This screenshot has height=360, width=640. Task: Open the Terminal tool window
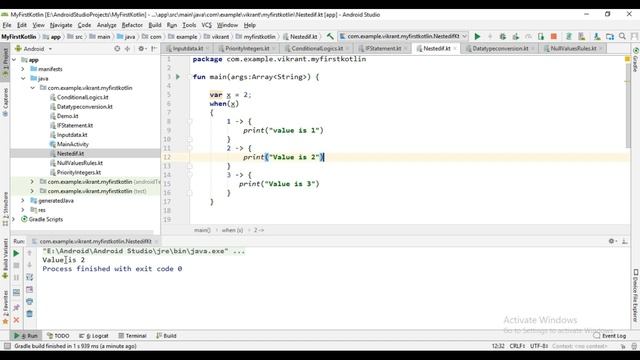(132, 336)
